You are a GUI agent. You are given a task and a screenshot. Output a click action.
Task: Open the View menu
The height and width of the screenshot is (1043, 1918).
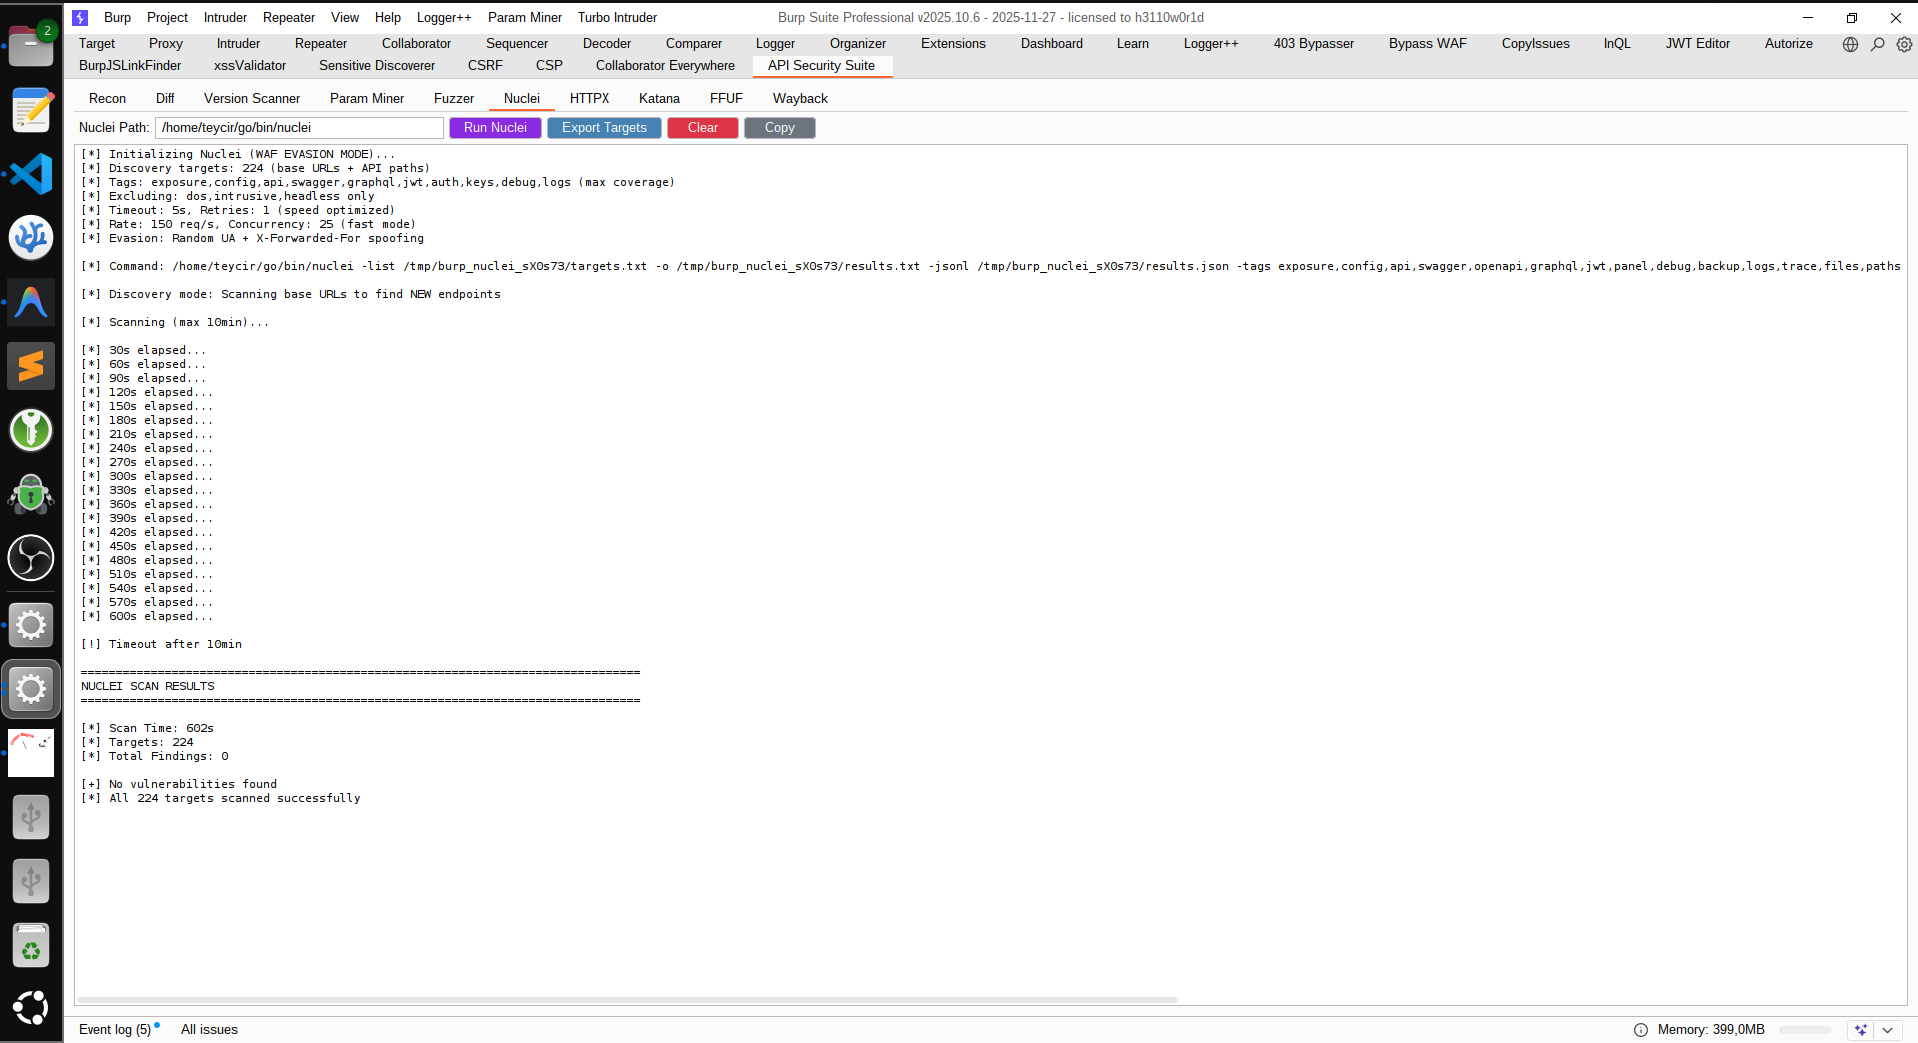345,17
